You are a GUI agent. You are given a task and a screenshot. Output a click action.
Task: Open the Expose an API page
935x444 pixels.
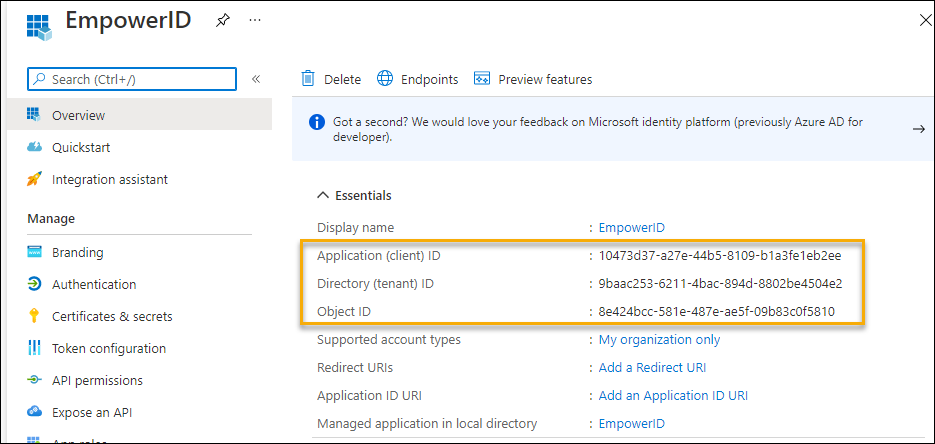(92, 412)
